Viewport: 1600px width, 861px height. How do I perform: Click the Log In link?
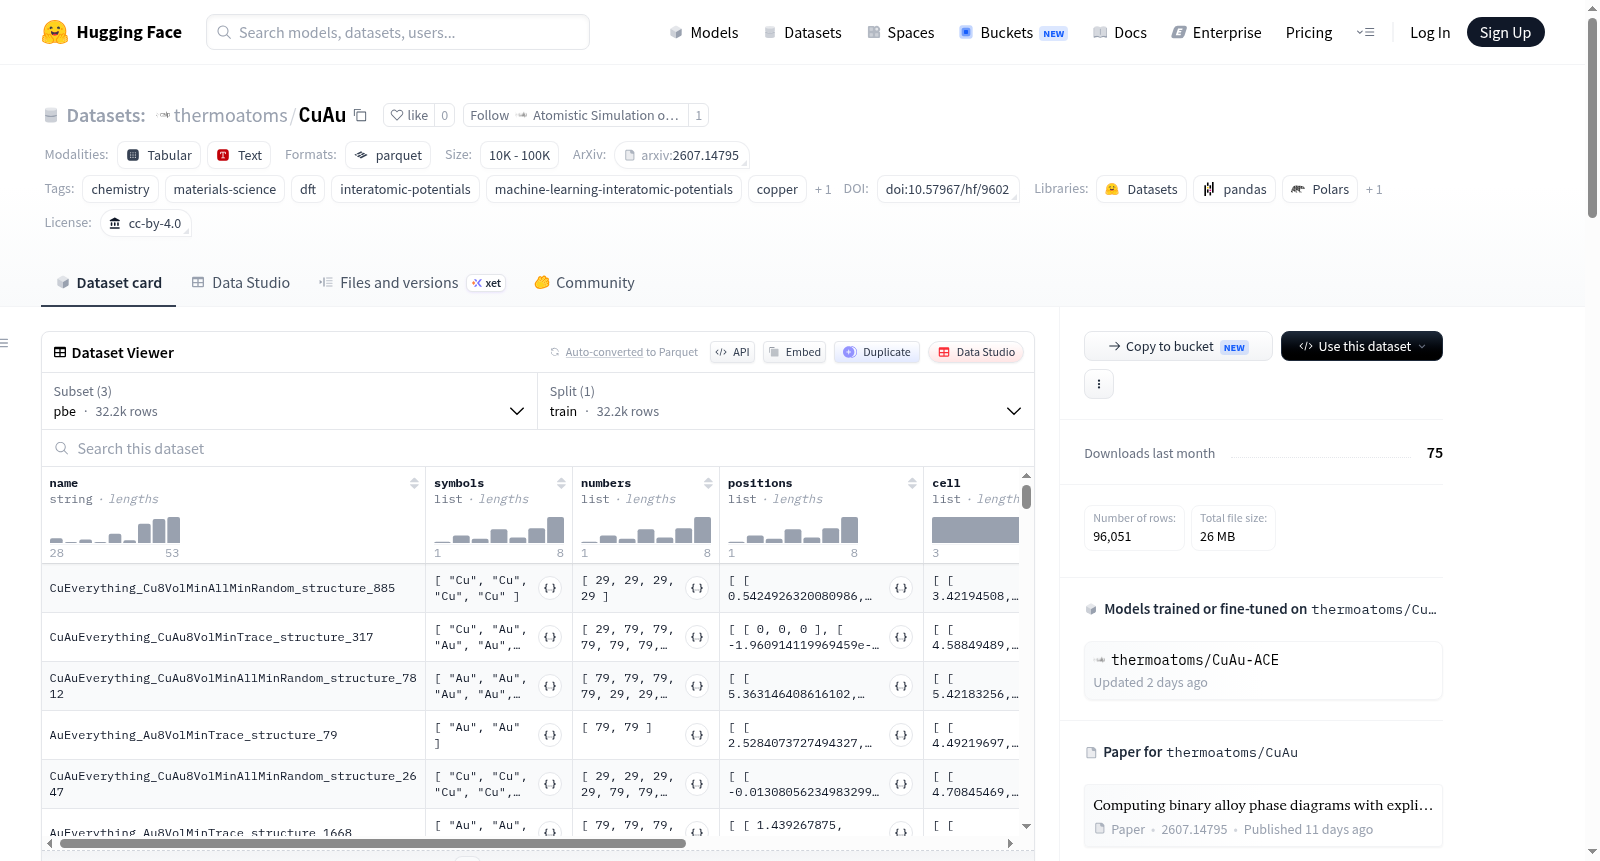1430,32
